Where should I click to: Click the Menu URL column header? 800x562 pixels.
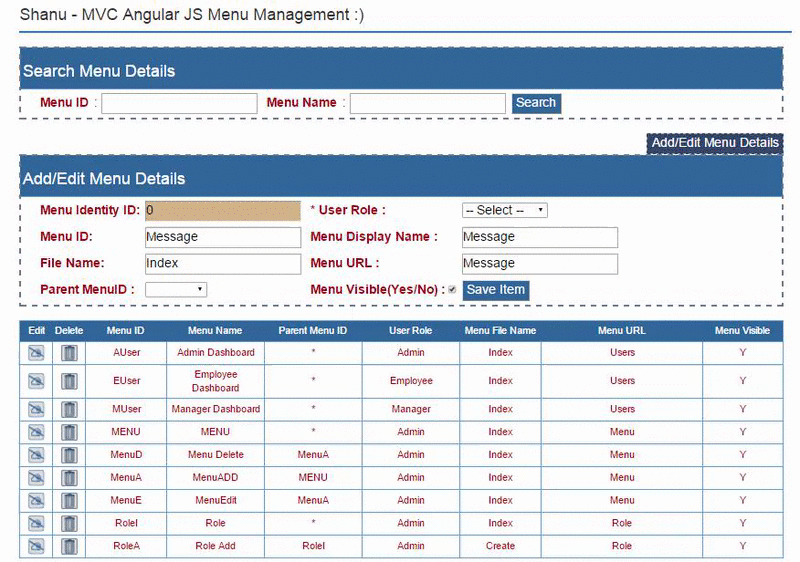[621, 330]
